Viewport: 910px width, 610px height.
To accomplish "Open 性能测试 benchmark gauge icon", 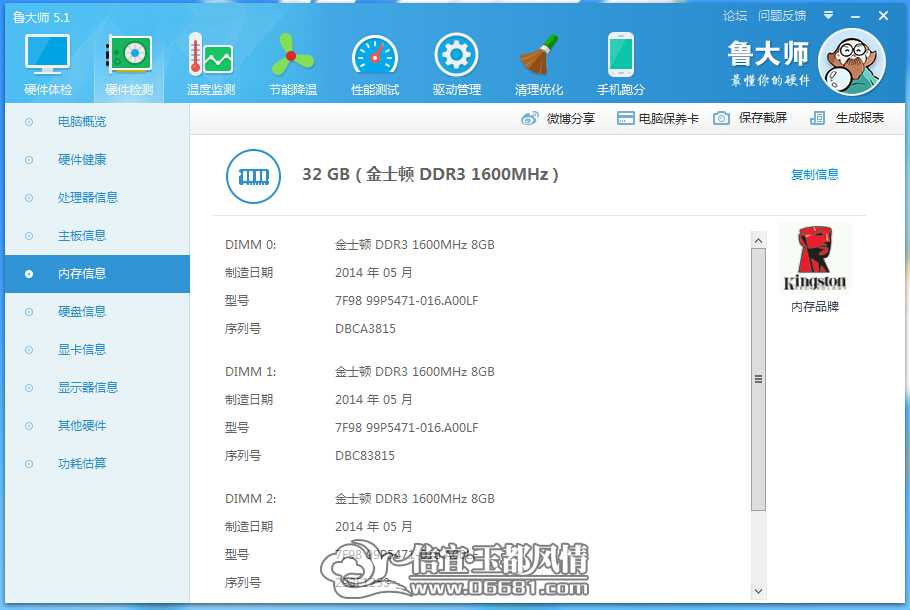I will coord(375,56).
